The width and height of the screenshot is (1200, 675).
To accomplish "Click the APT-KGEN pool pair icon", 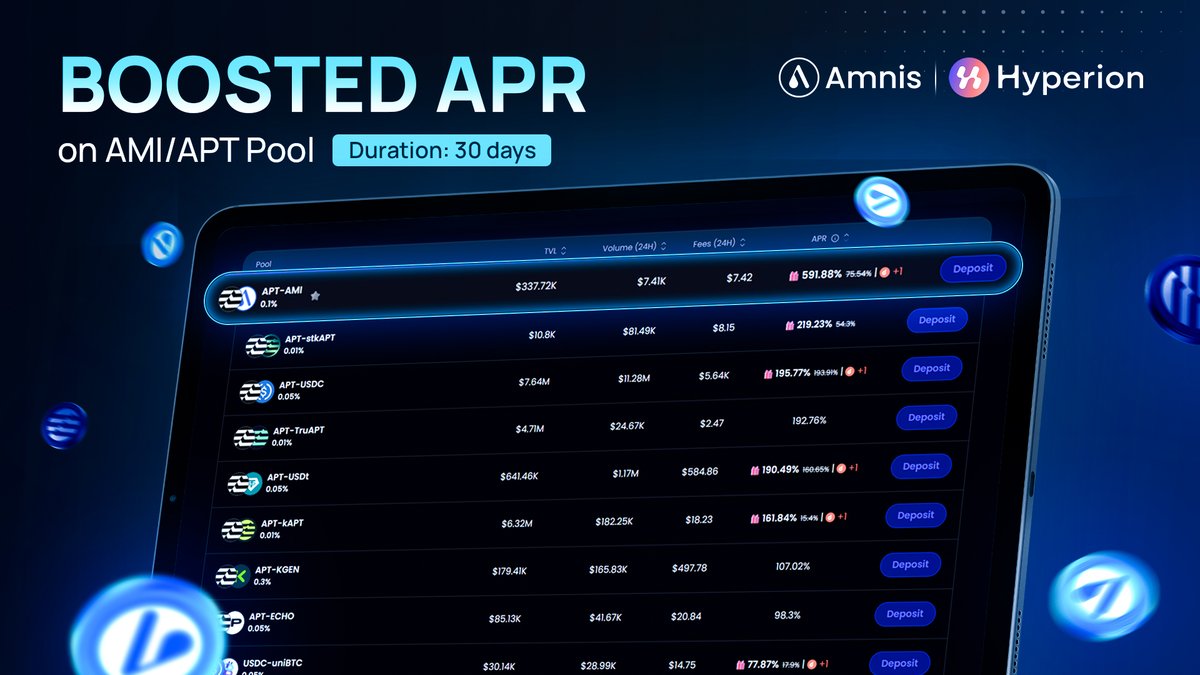I will pos(232,576).
